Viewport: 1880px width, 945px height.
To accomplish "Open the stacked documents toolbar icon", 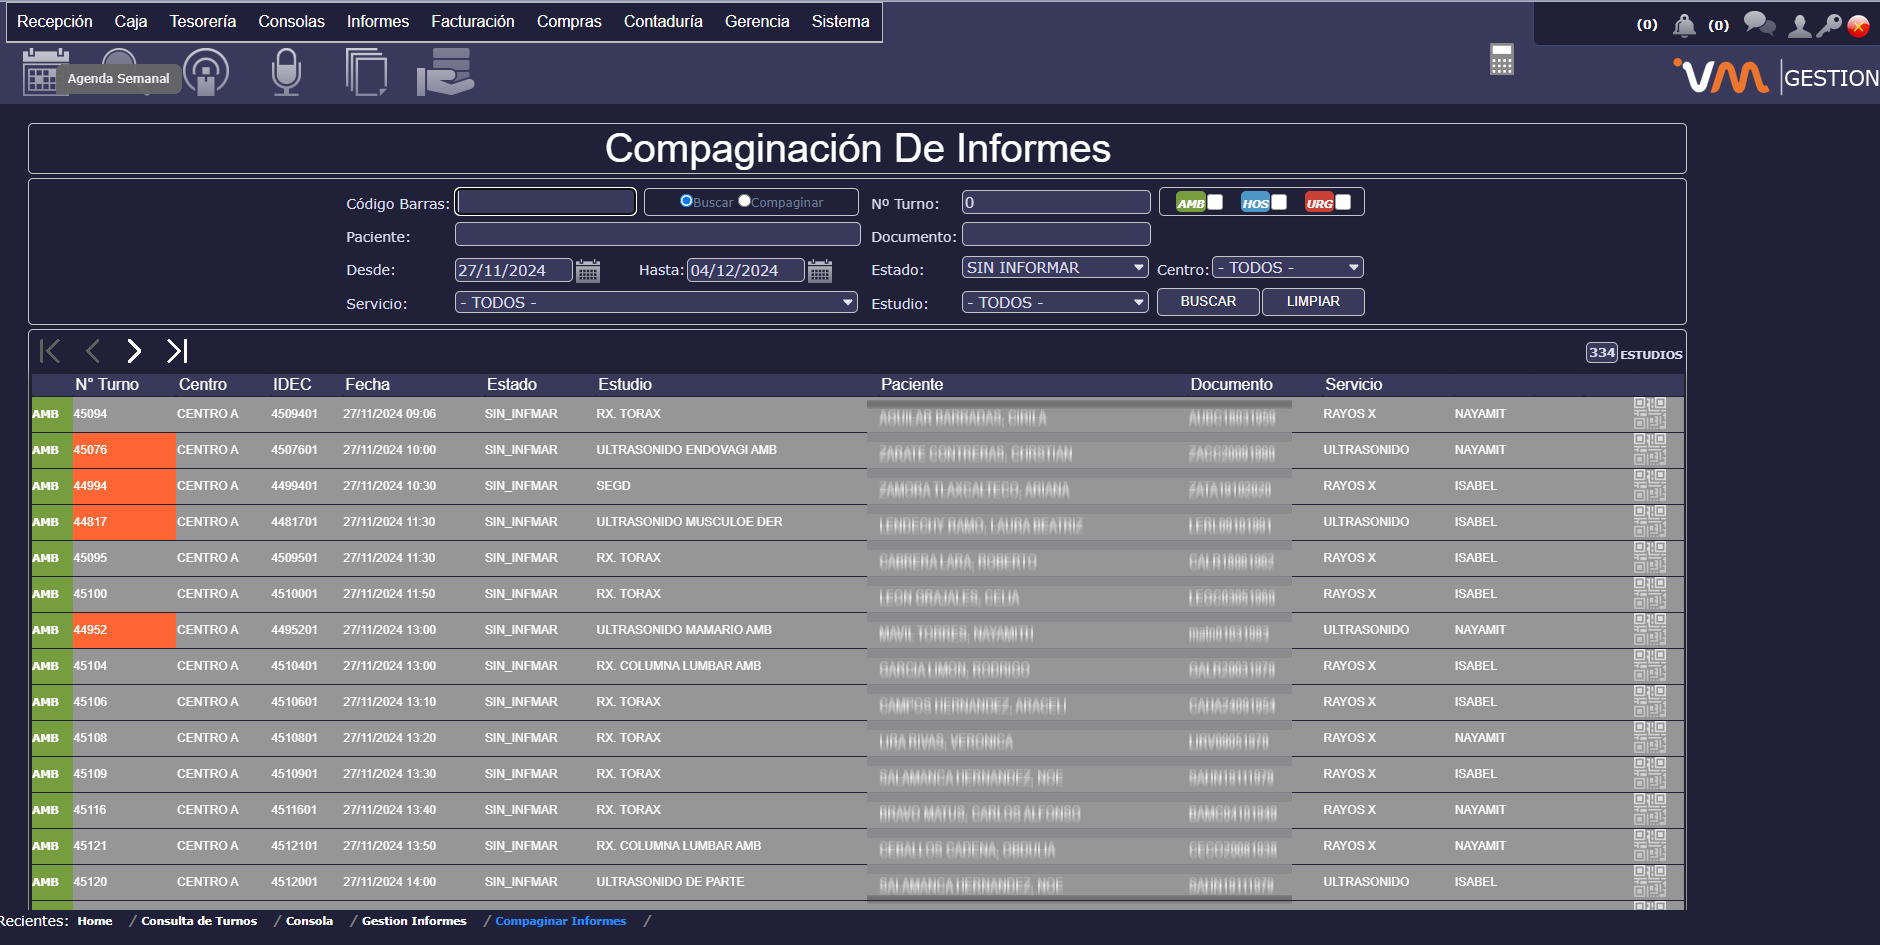I will (366, 73).
